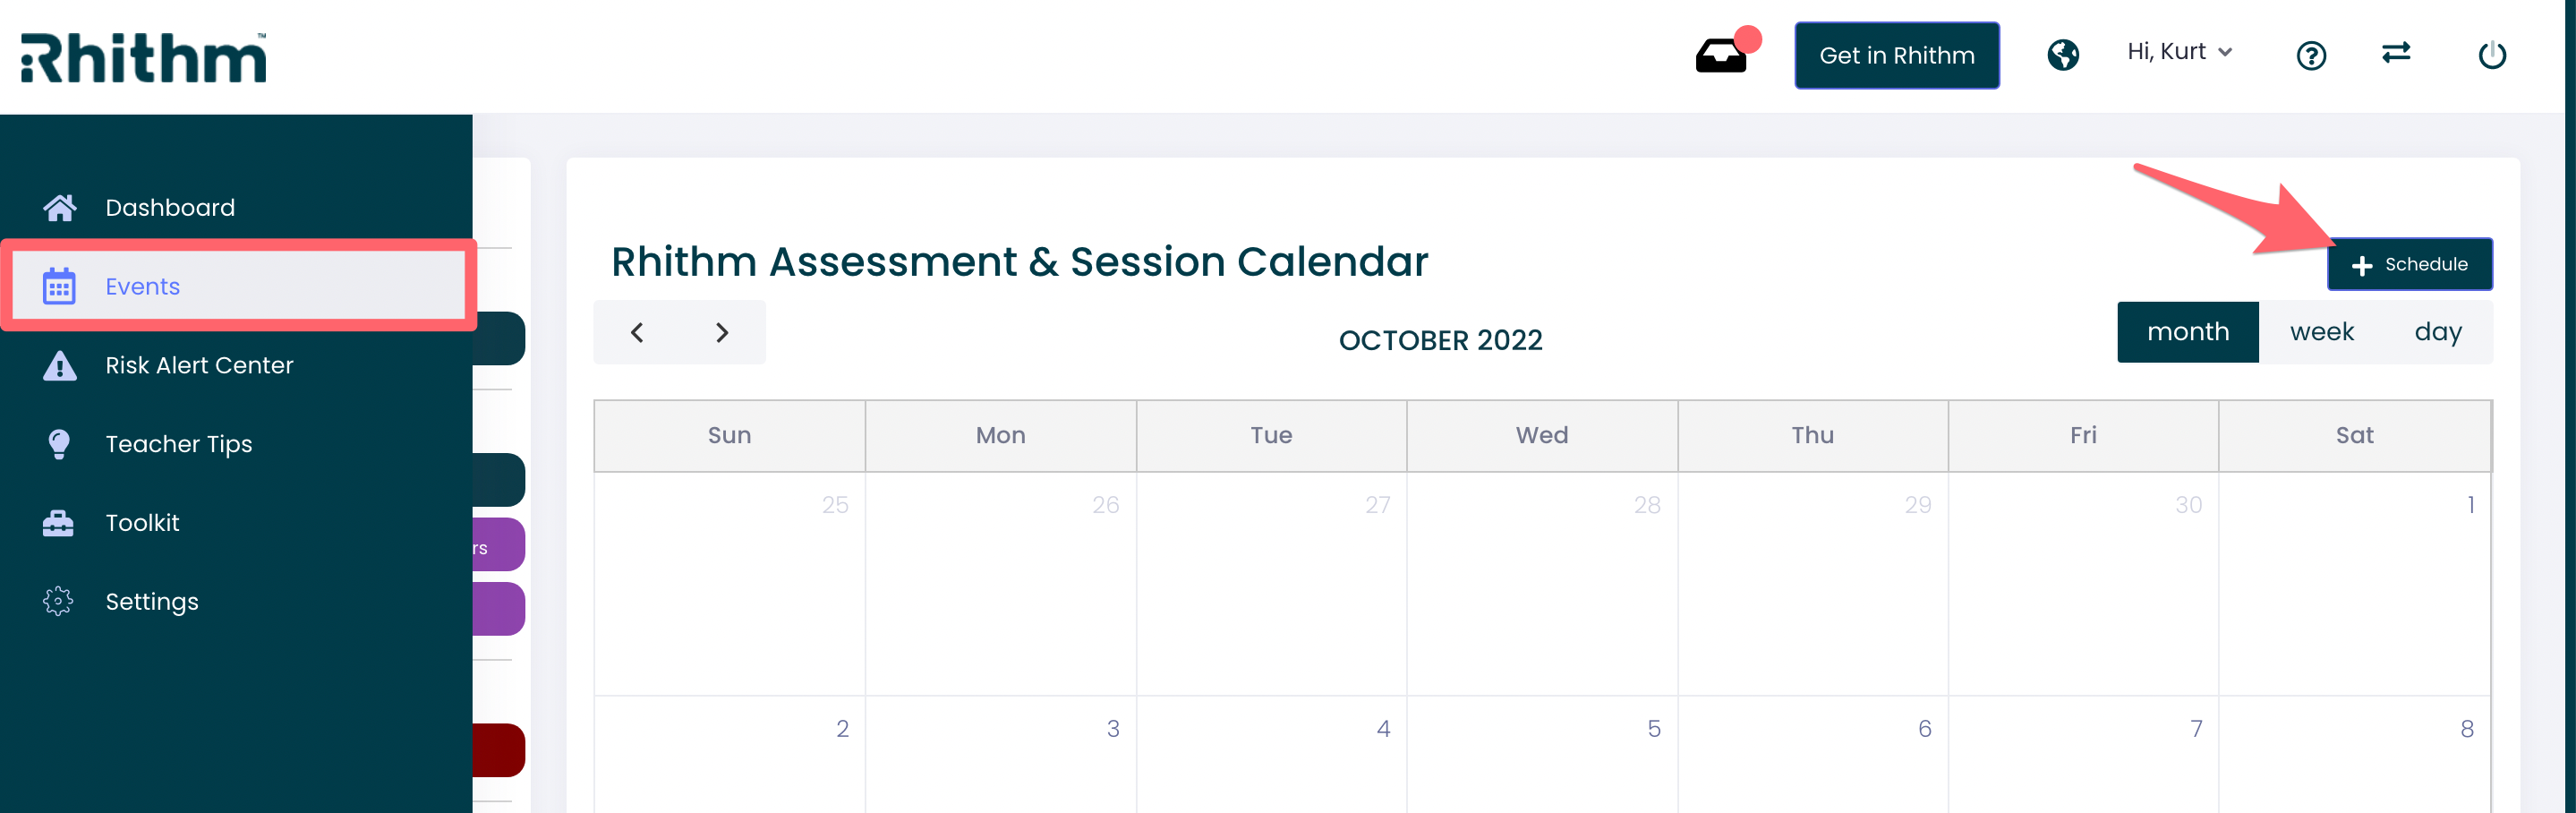Go to next month with right chevron
This screenshot has width=2576, height=813.
tap(722, 333)
